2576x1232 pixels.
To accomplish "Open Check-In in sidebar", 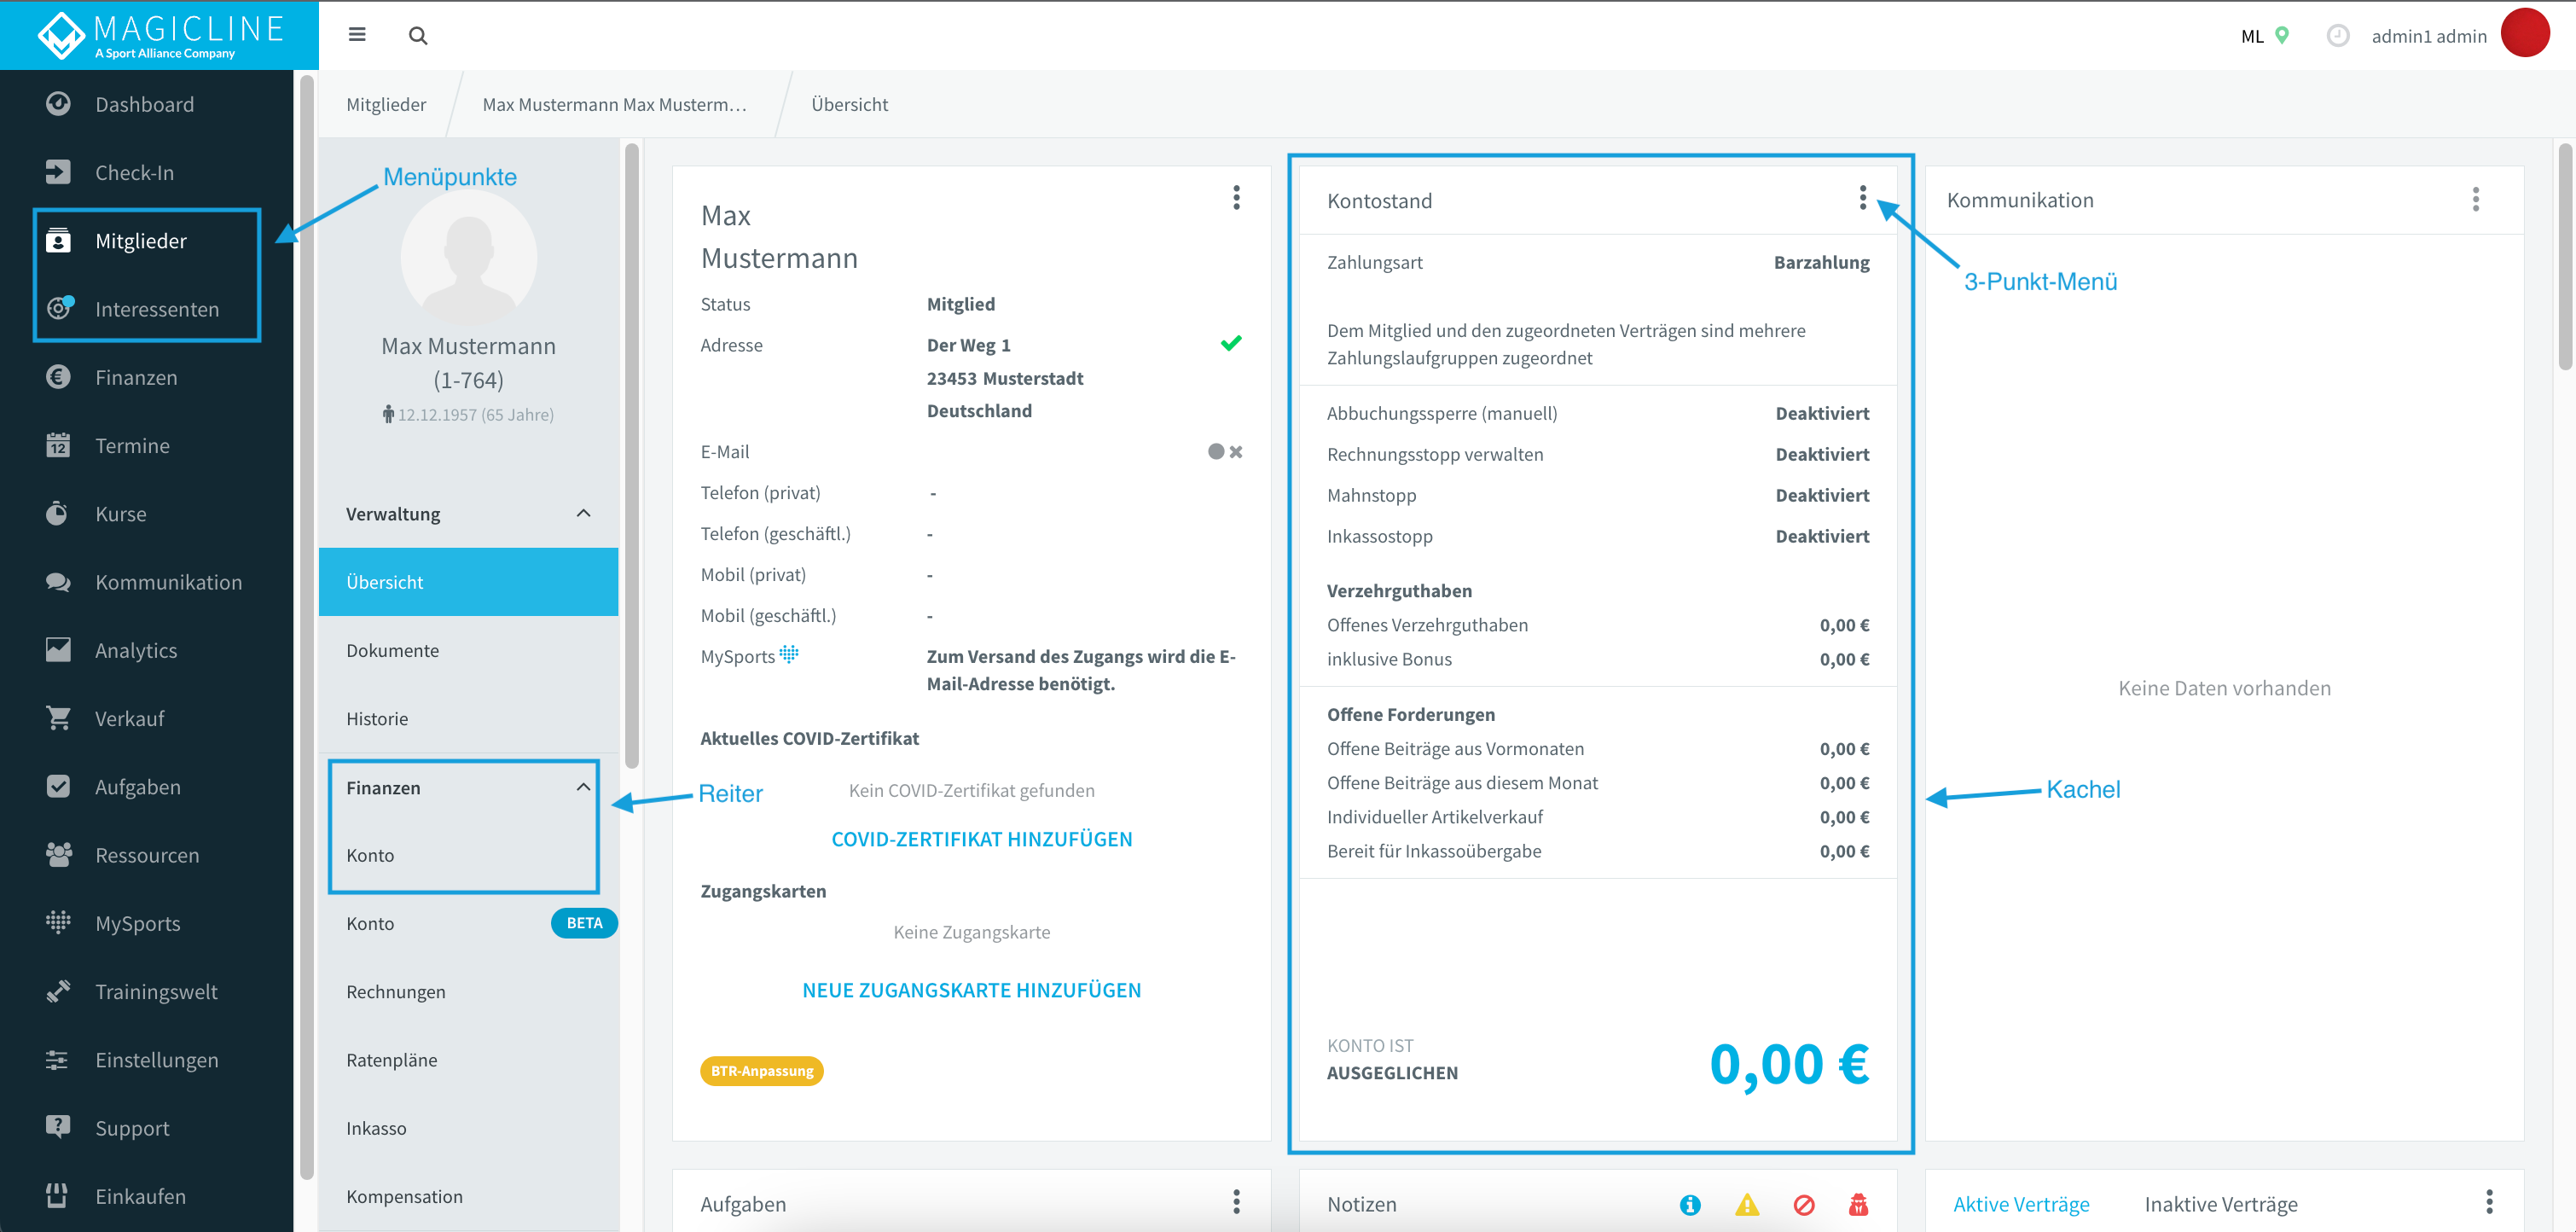I will [x=135, y=172].
